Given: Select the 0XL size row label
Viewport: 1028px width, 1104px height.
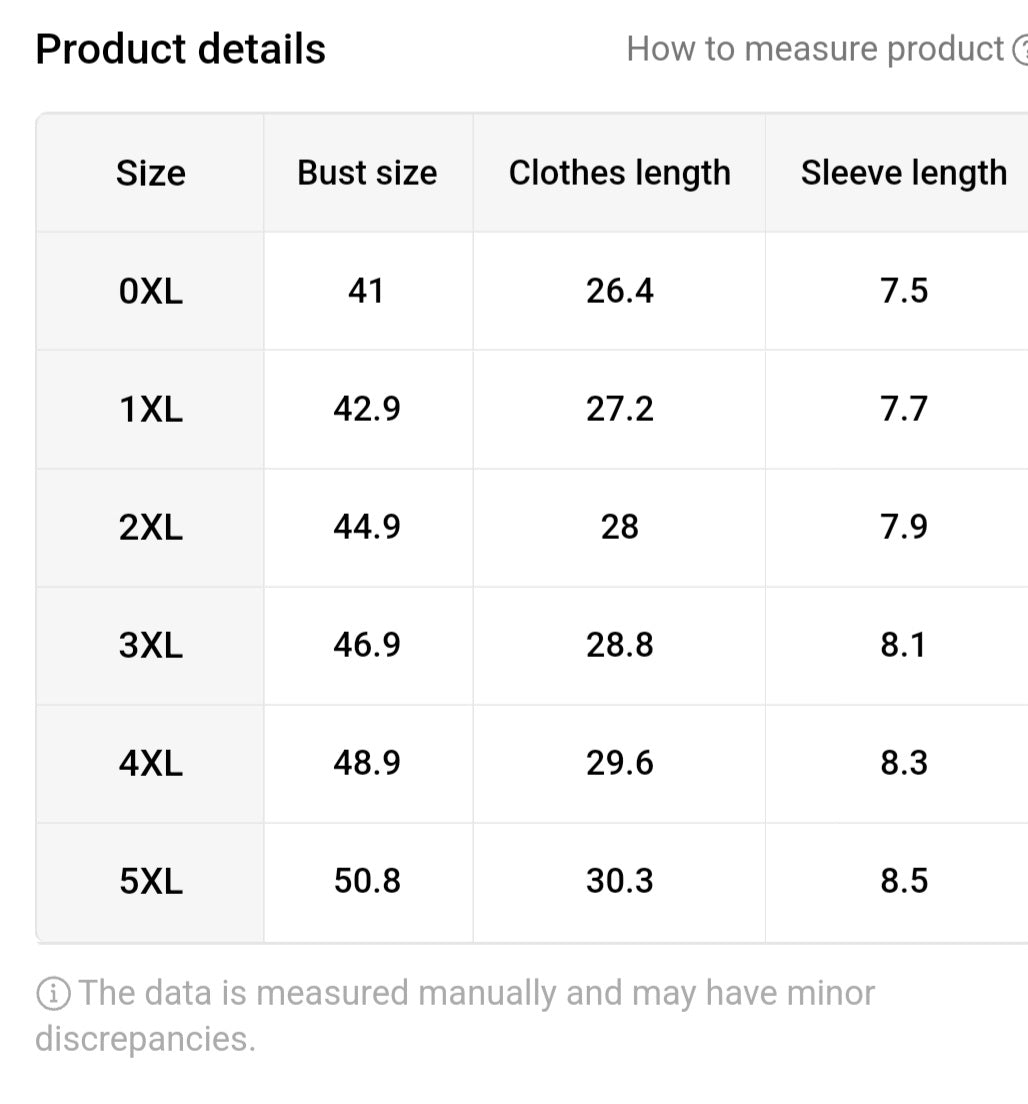Looking at the screenshot, I should pos(151,291).
